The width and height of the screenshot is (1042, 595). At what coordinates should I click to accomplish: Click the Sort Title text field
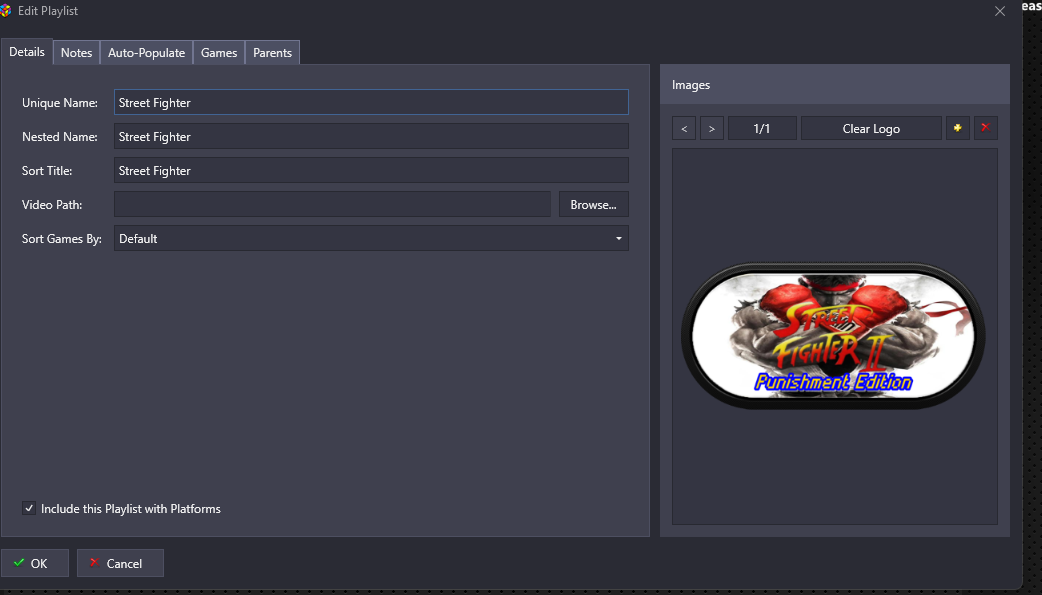pyautogui.click(x=371, y=171)
